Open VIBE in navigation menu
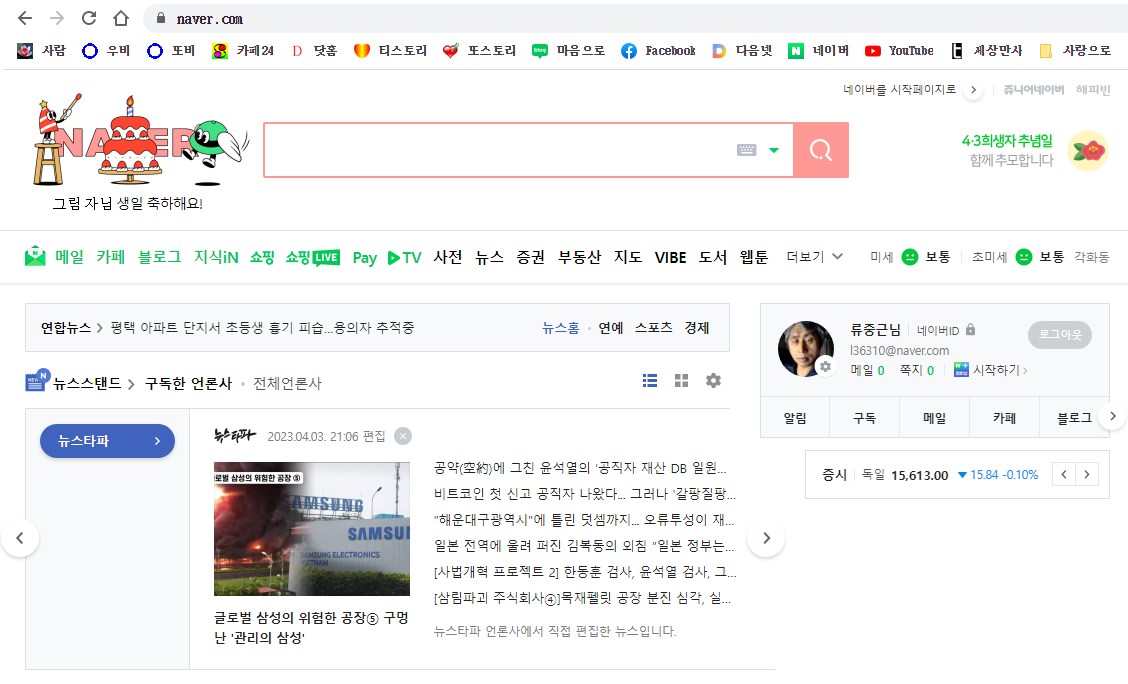1128x684 pixels. coord(670,257)
